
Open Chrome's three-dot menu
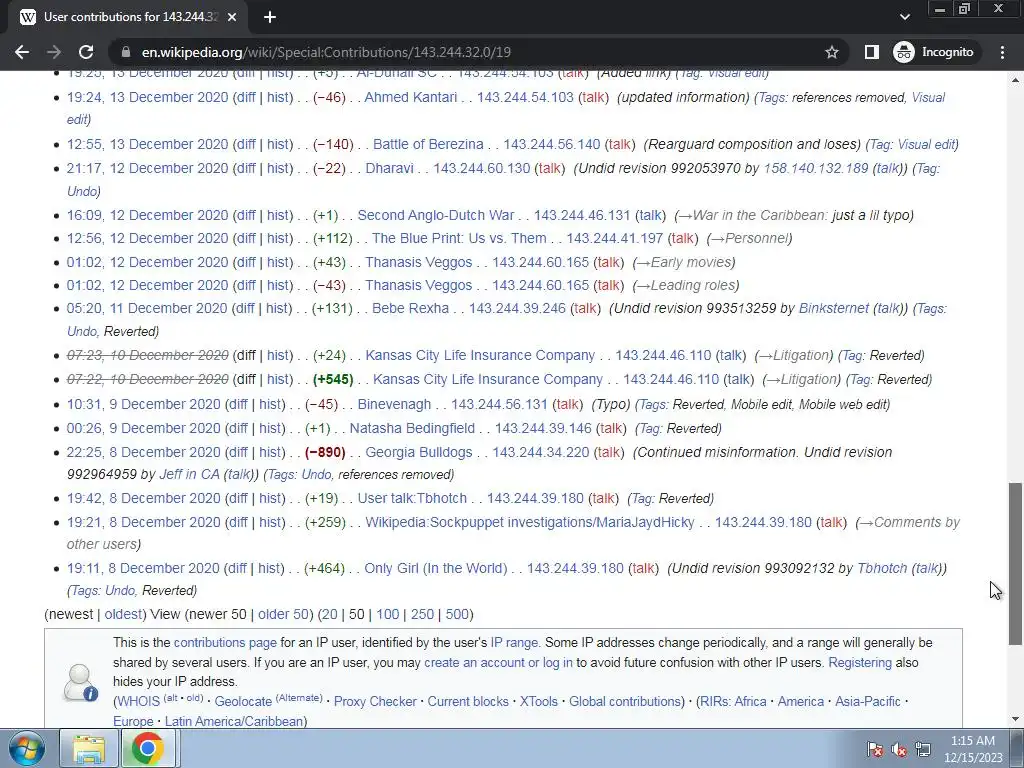(1002, 52)
